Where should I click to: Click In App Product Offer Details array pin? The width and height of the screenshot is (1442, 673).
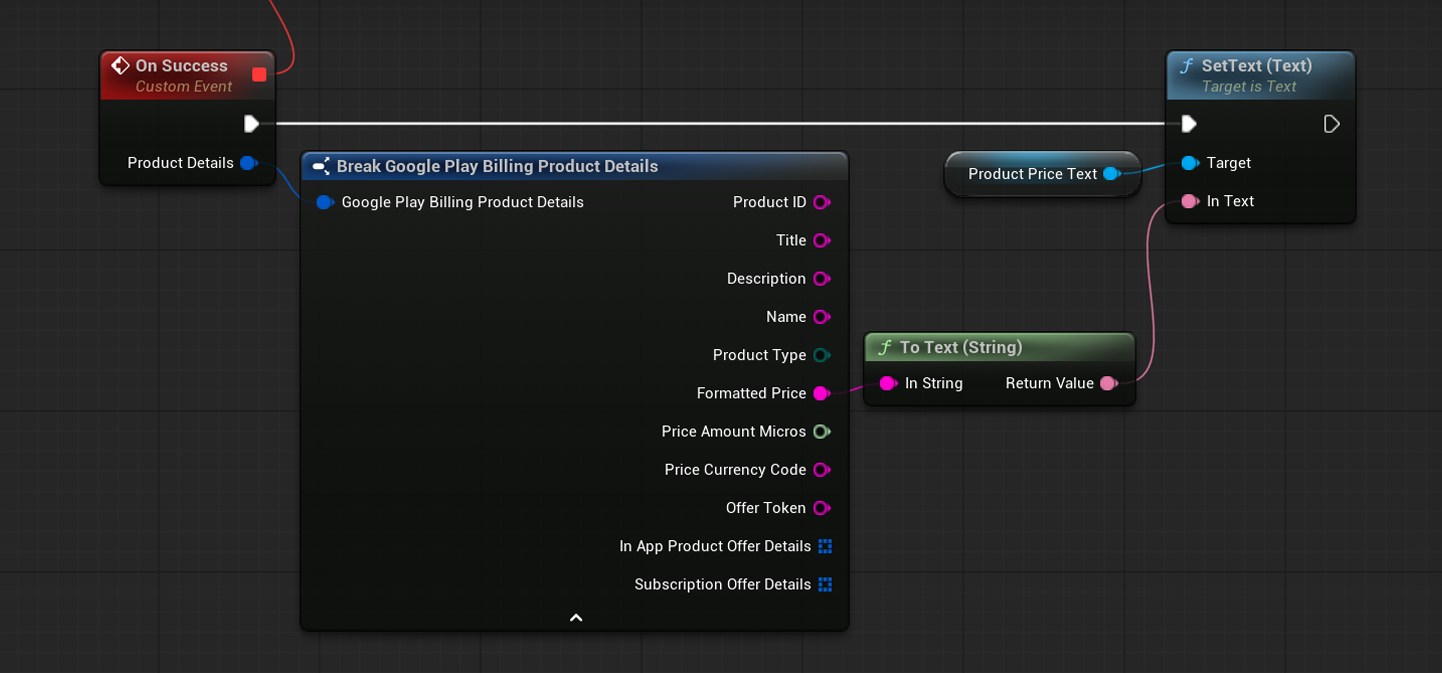tap(825, 546)
